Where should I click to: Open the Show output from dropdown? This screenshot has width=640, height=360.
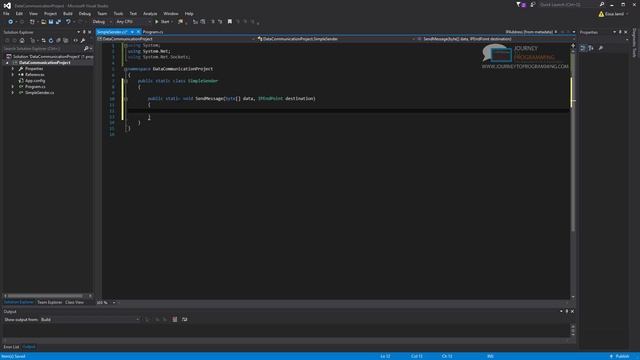pos(90,320)
